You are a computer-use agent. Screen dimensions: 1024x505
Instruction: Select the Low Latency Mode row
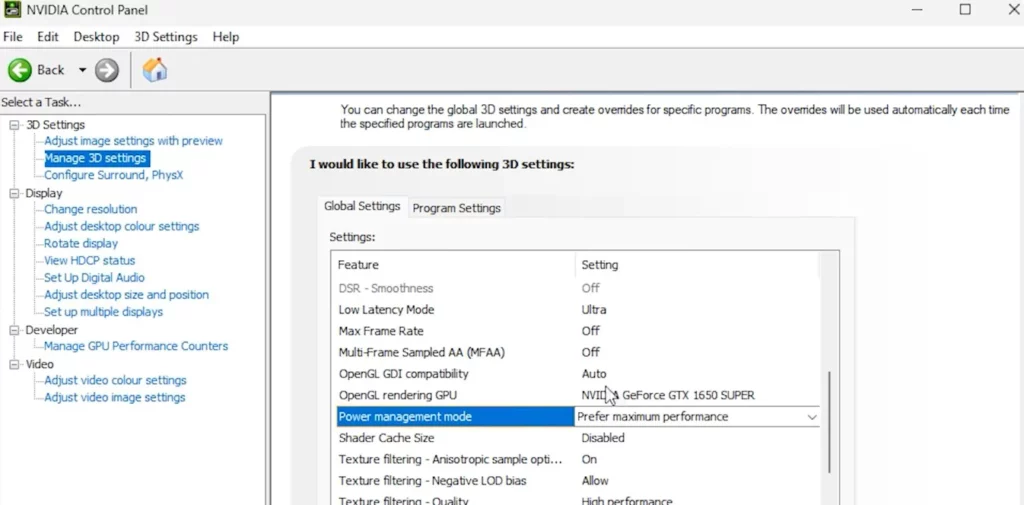(x=386, y=310)
